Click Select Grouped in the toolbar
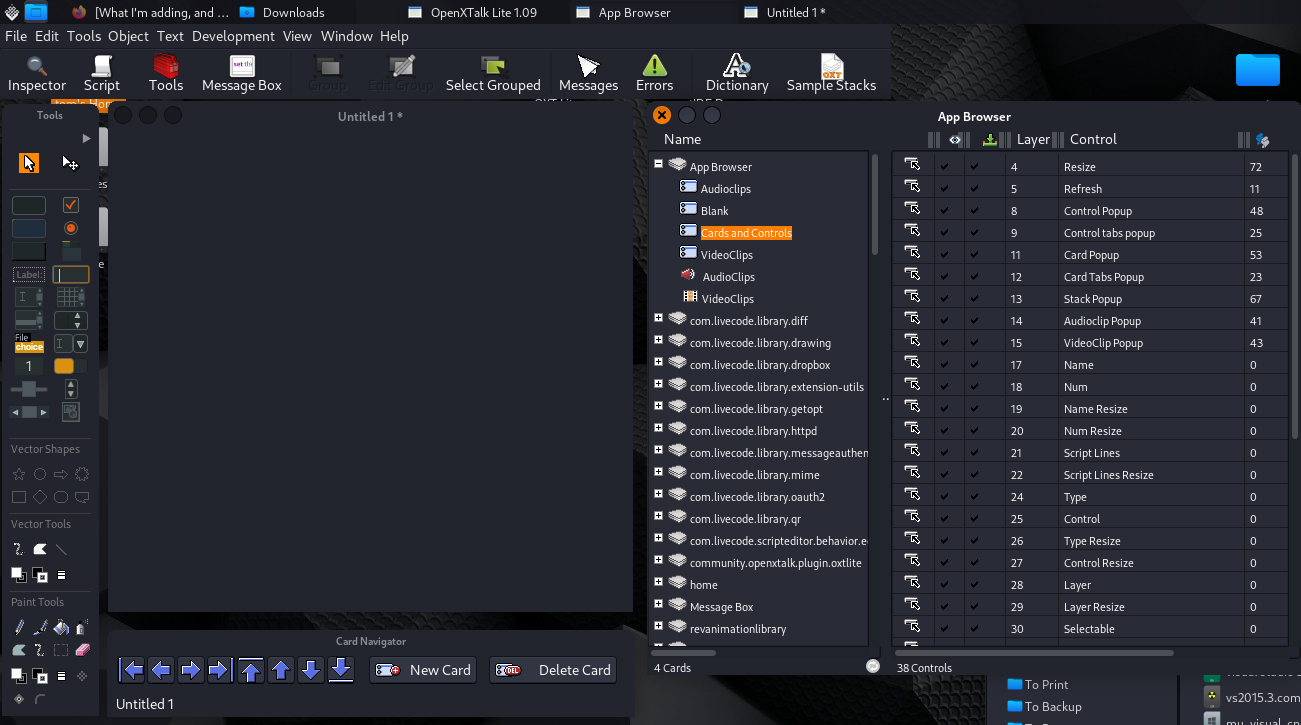Image resolution: width=1301 pixels, height=725 pixels. [493, 74]
